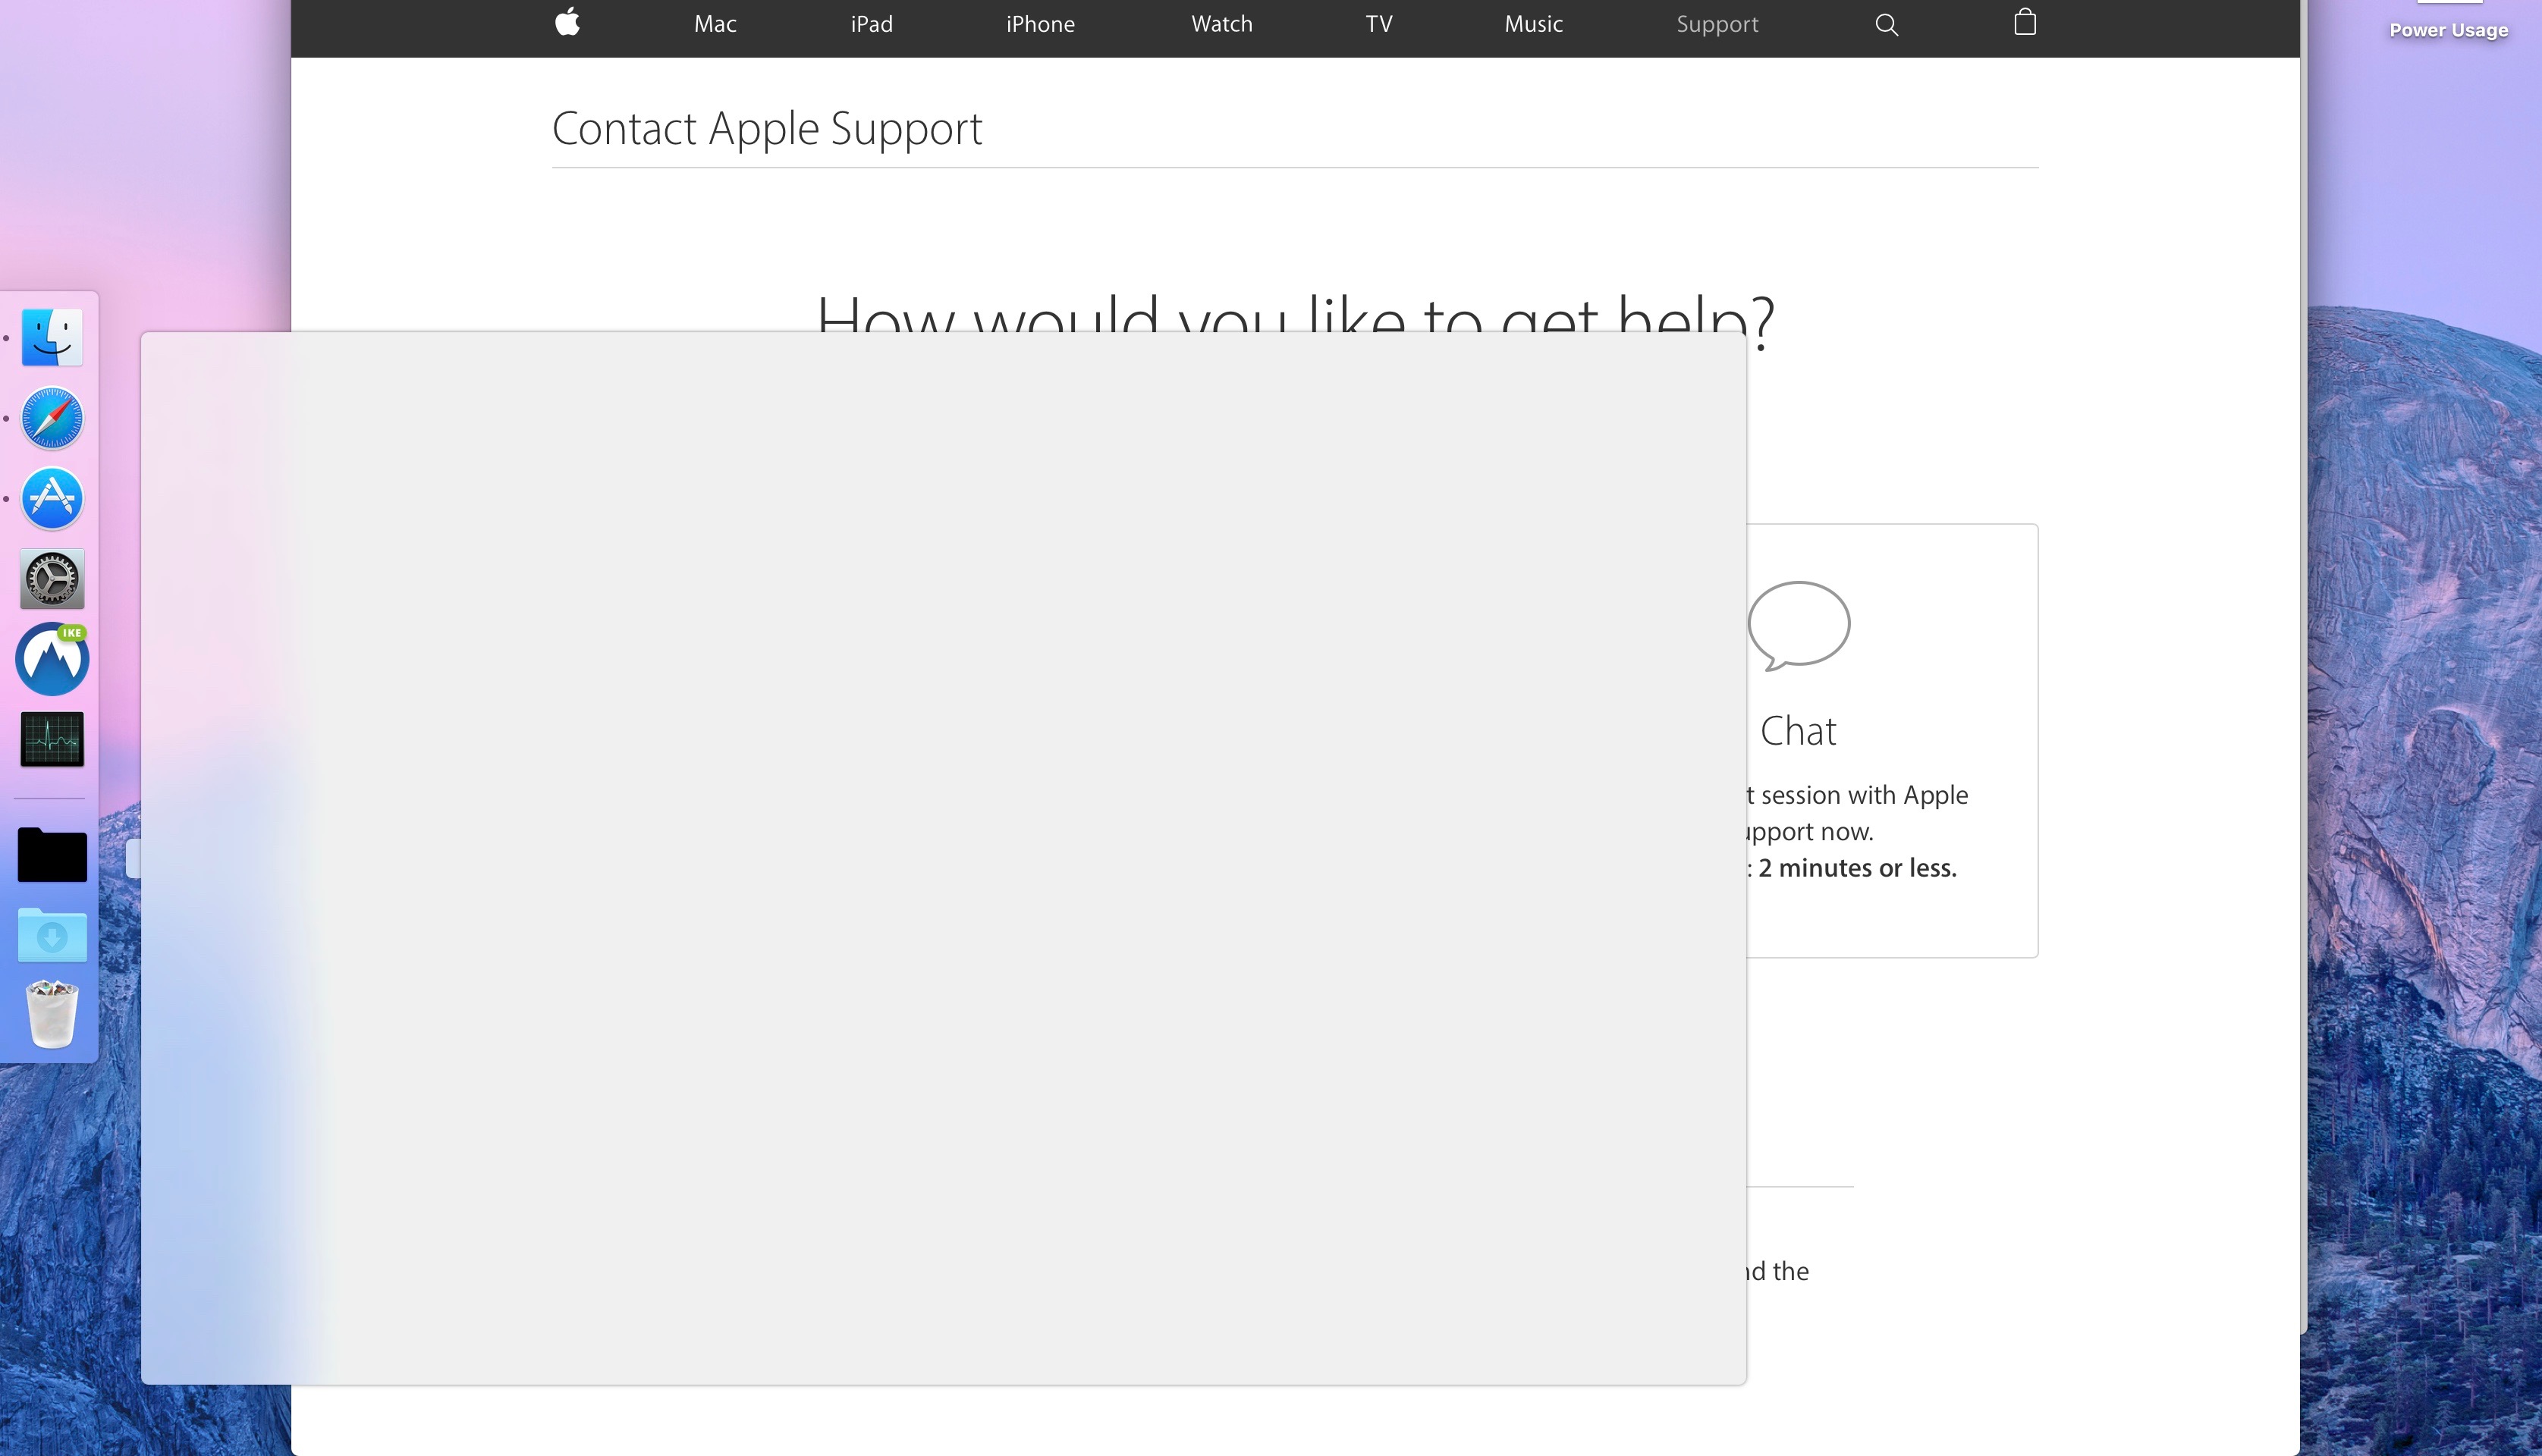The width and height of the screenshot is (2542, 1456).
Task: Open the search magnifier icon
Action: pyautogui.click(x=1886, y=24)
